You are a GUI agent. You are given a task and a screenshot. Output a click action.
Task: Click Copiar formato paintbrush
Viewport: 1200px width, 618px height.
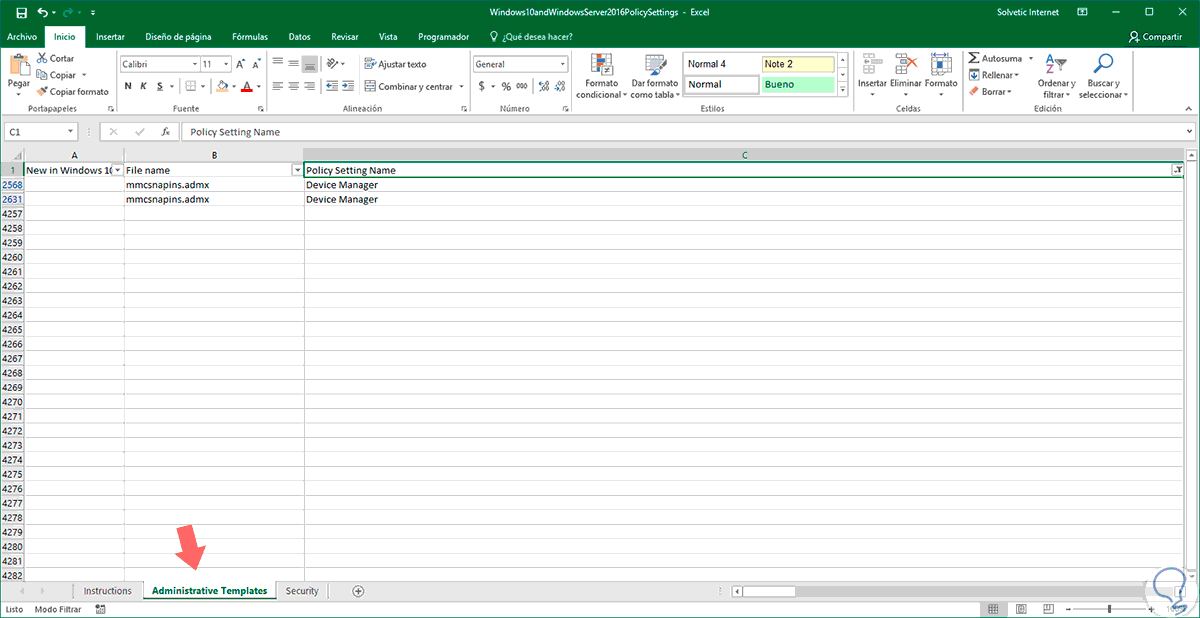tap(72, 91)
